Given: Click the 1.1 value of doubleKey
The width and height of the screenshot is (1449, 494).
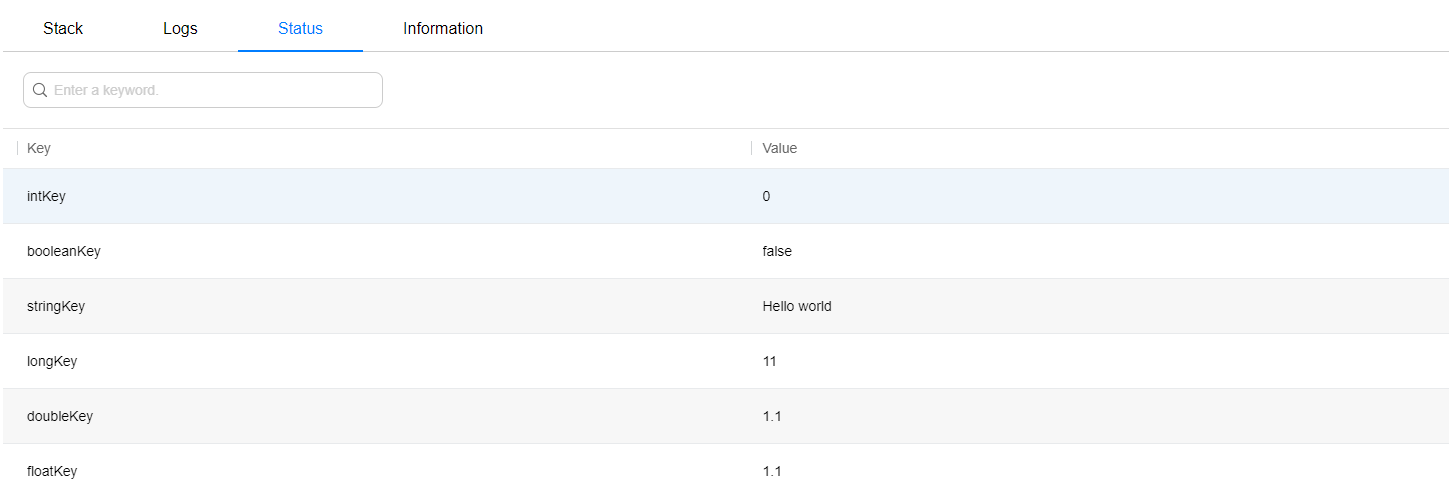Looking at the screenshot, I should point(772,416).
